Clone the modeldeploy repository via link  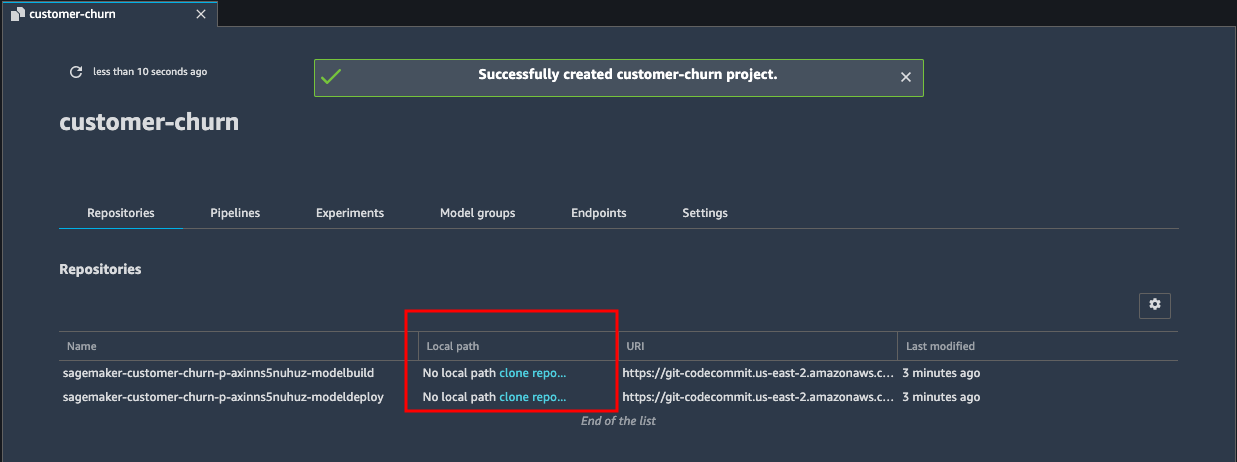click(533, 397)
